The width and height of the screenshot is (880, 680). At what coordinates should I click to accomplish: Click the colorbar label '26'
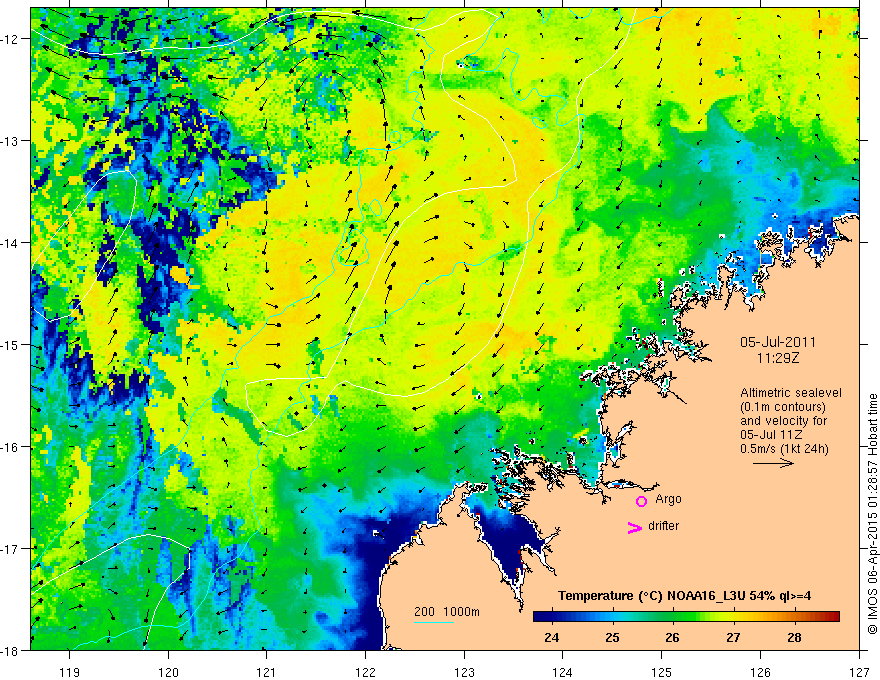coord(672,637)
